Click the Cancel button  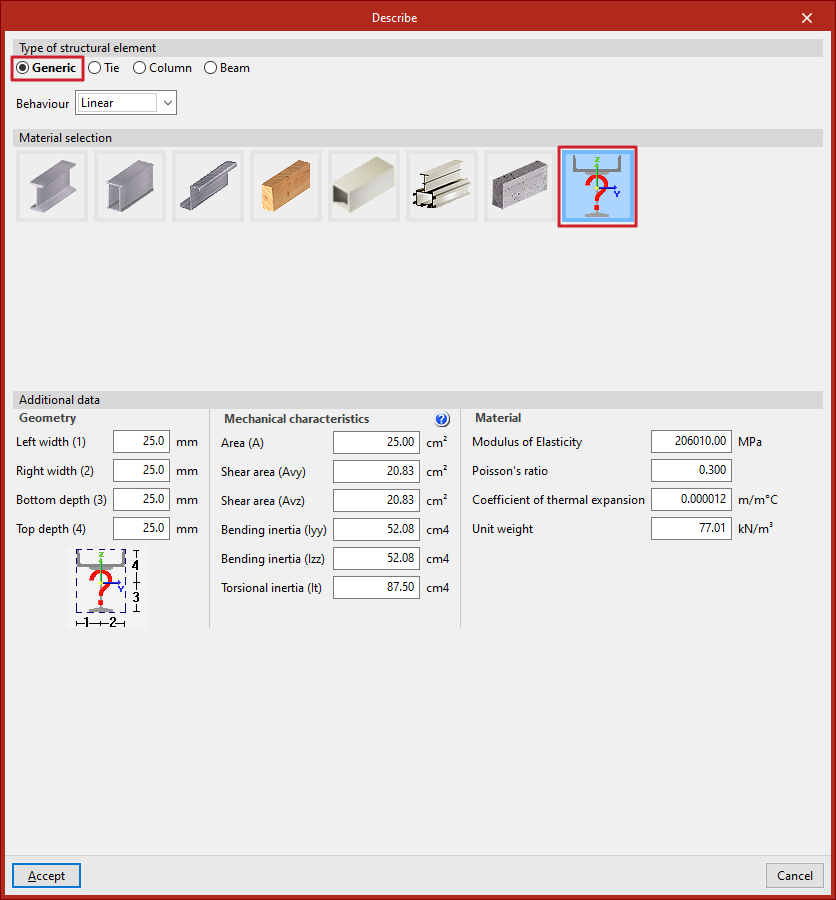pos(795,875)
